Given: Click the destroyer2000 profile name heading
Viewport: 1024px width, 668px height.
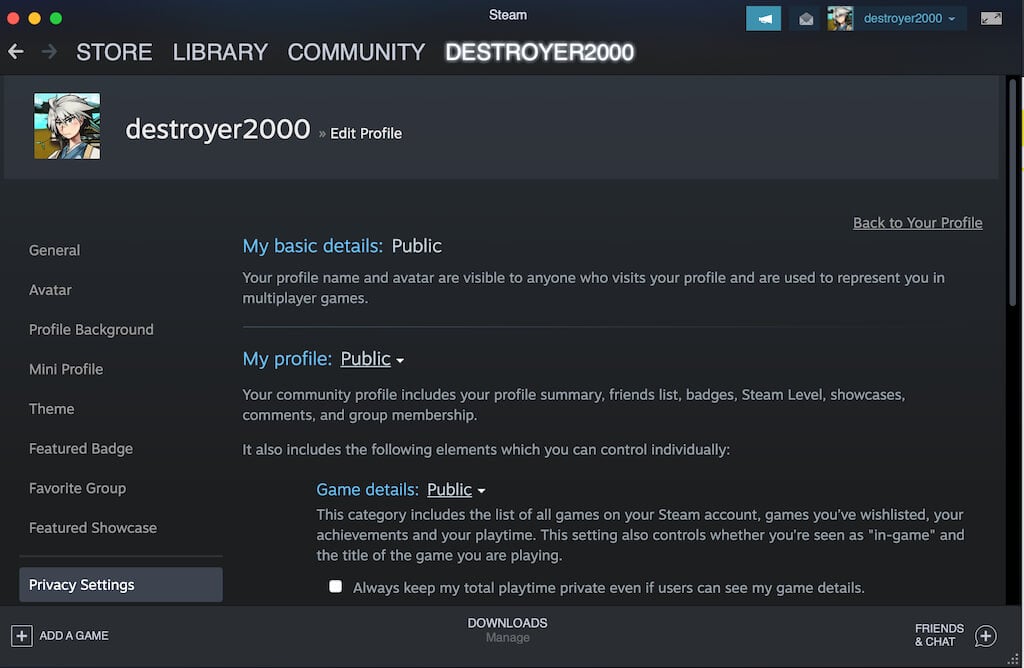Looking at the screenshot, I should pos(217,129).
